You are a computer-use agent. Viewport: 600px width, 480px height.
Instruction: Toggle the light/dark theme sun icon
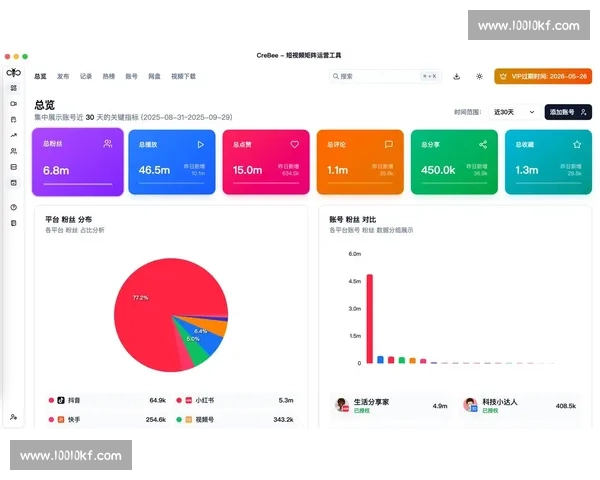pyautogui.click(x=479, y=76)
